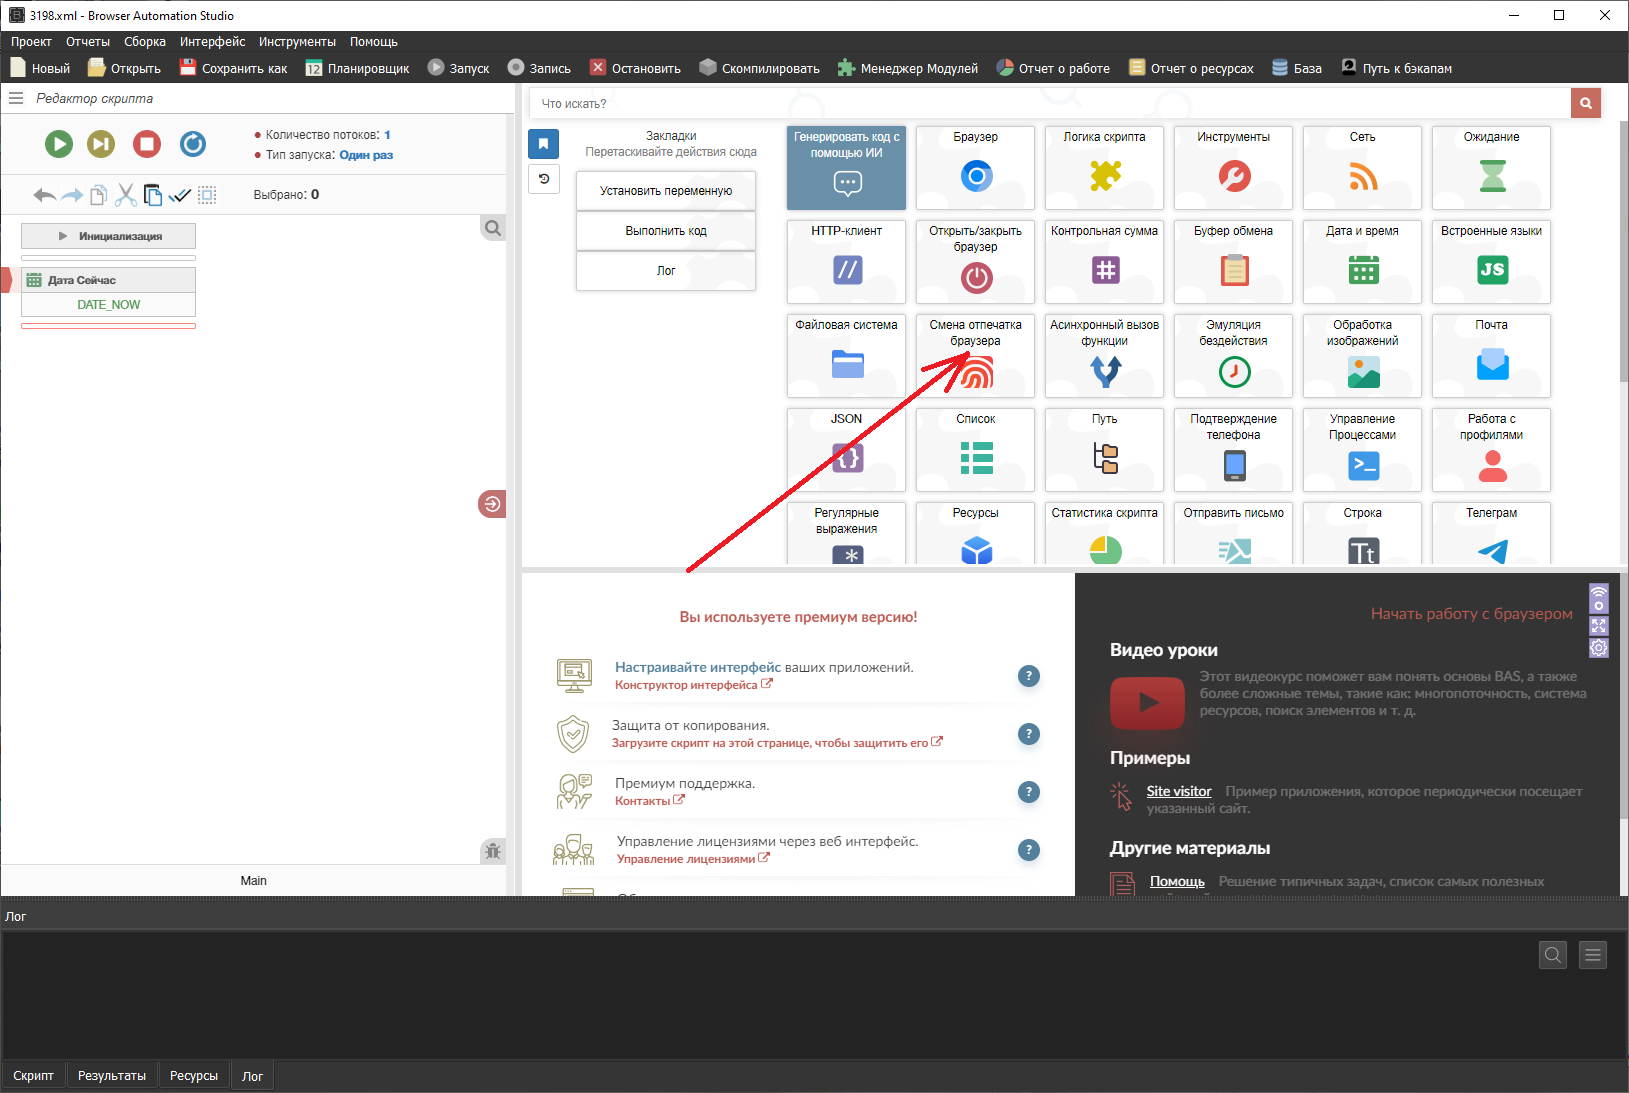
Task: Open the Встроенные языки JS module
Action: pyautogui.click(x=1490, y=261)
